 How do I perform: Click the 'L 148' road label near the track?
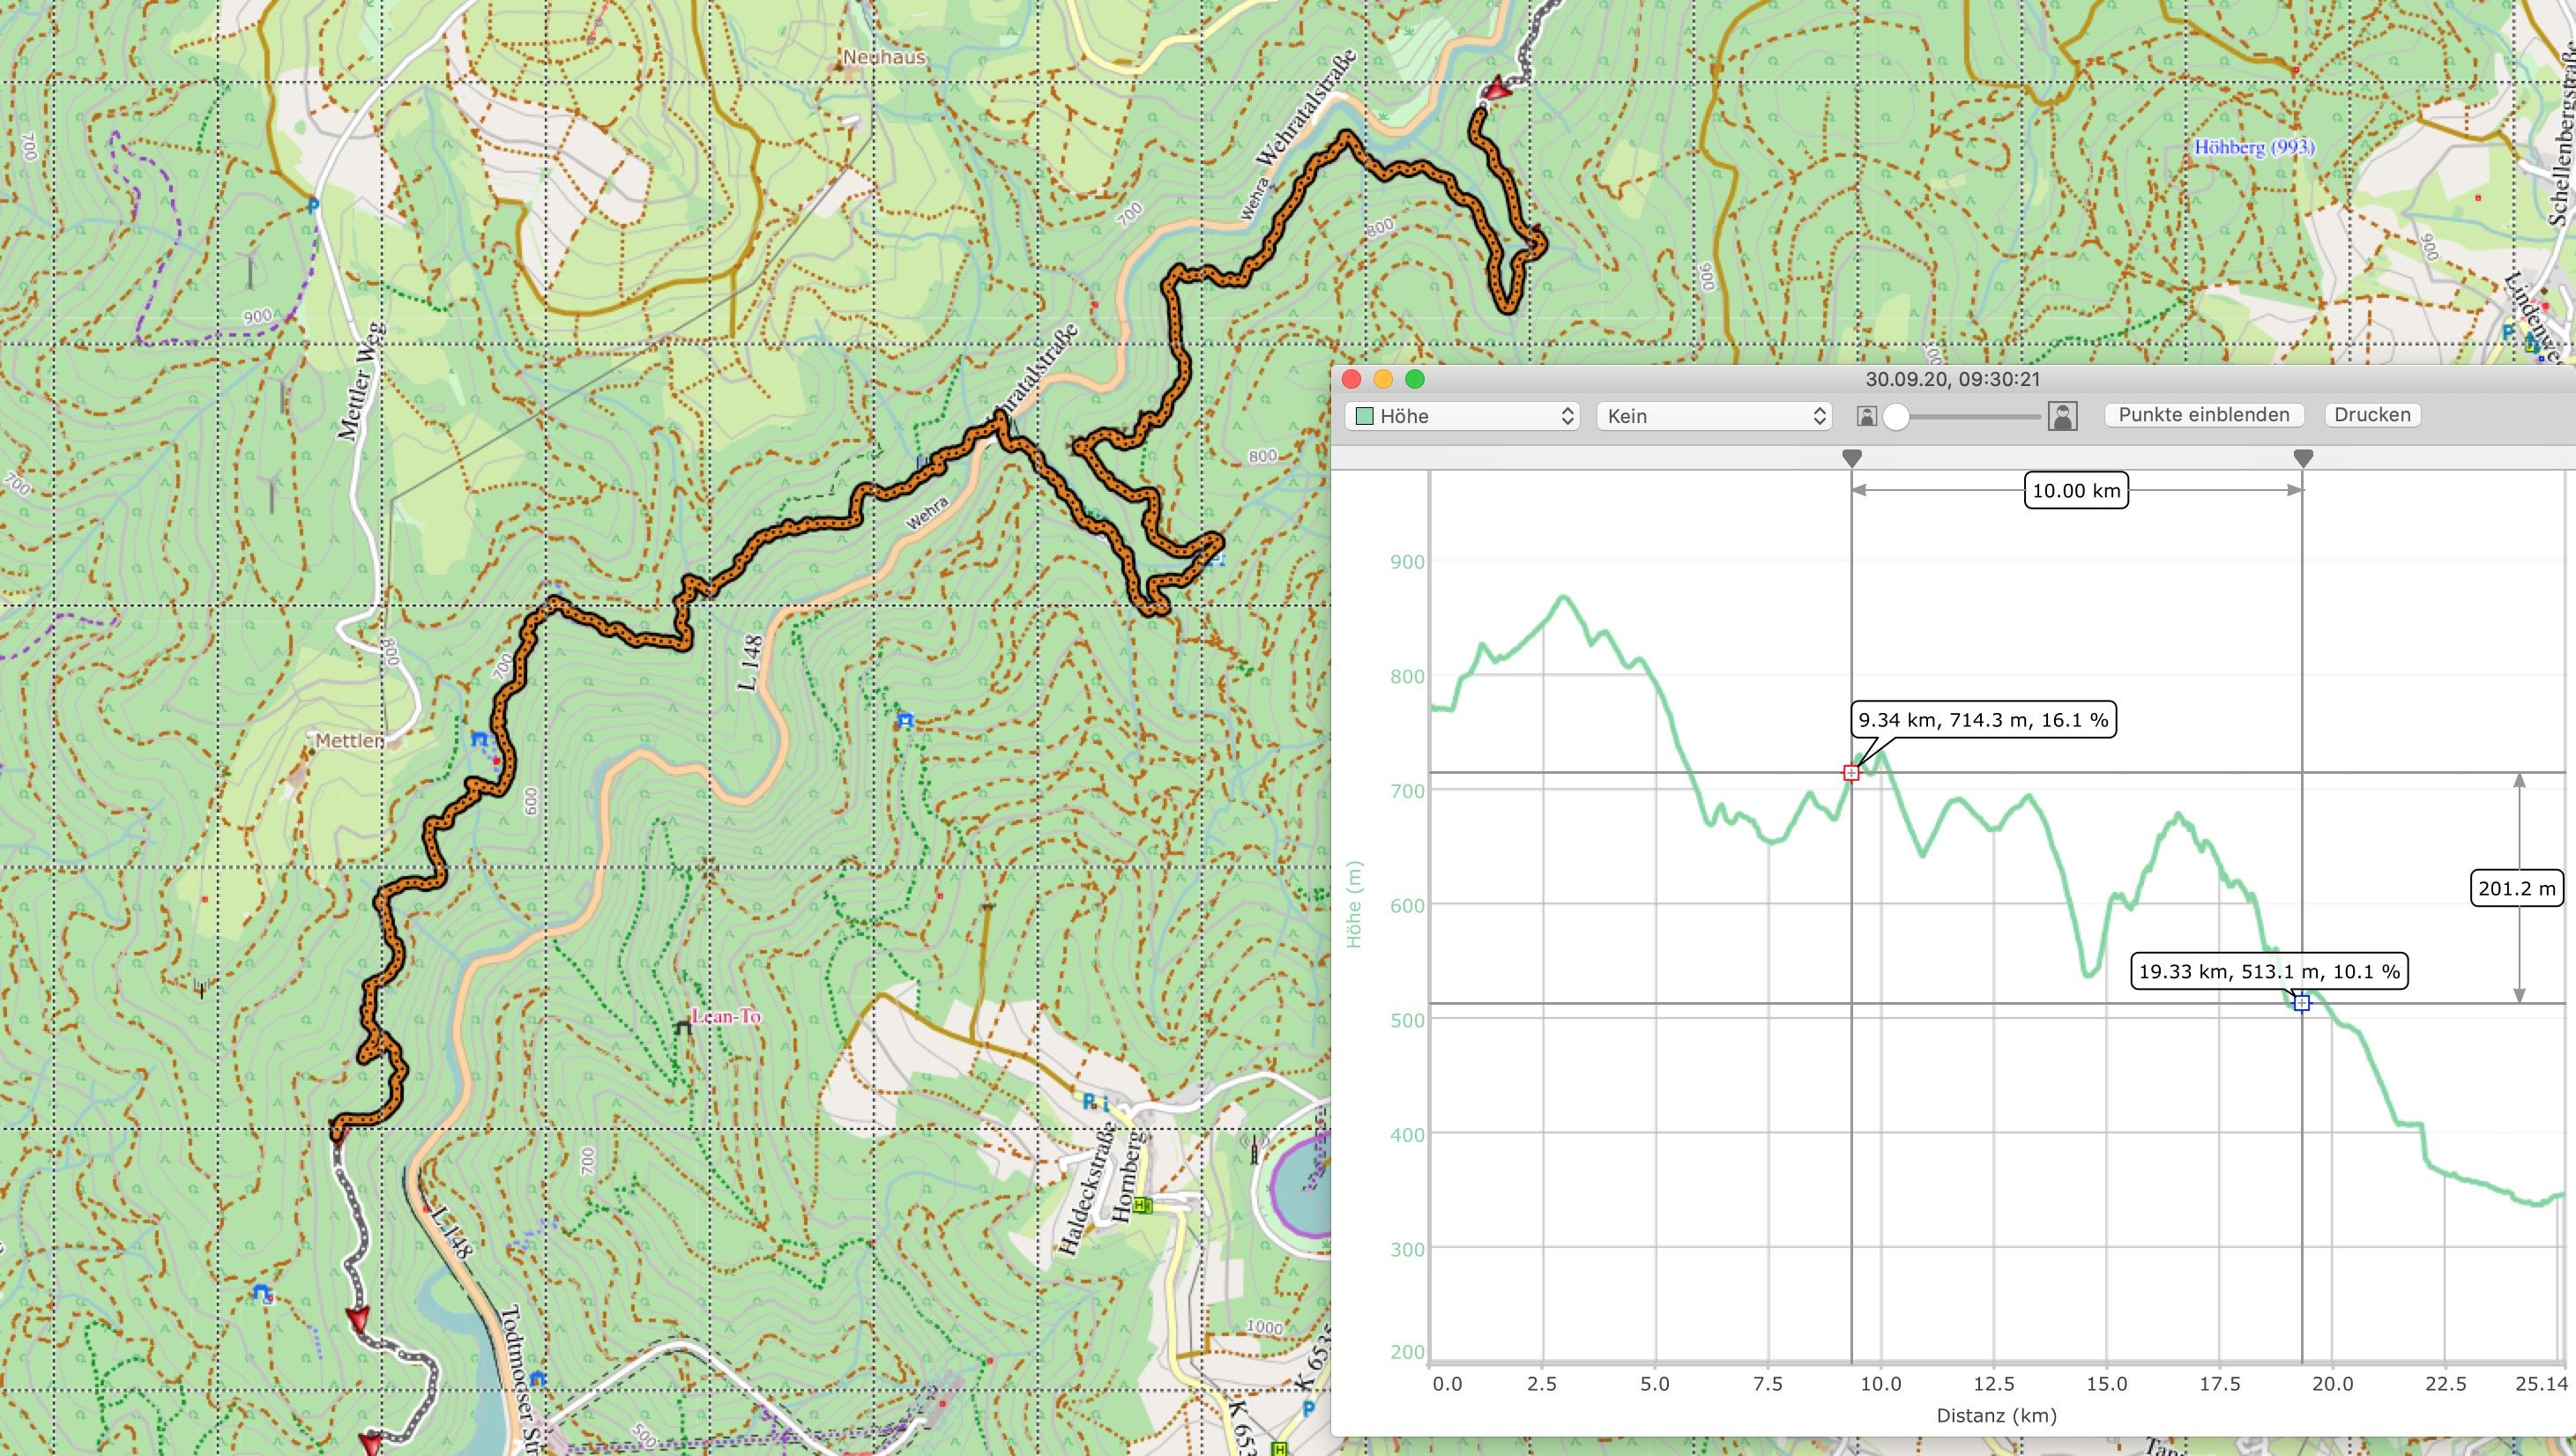point(750,662)
